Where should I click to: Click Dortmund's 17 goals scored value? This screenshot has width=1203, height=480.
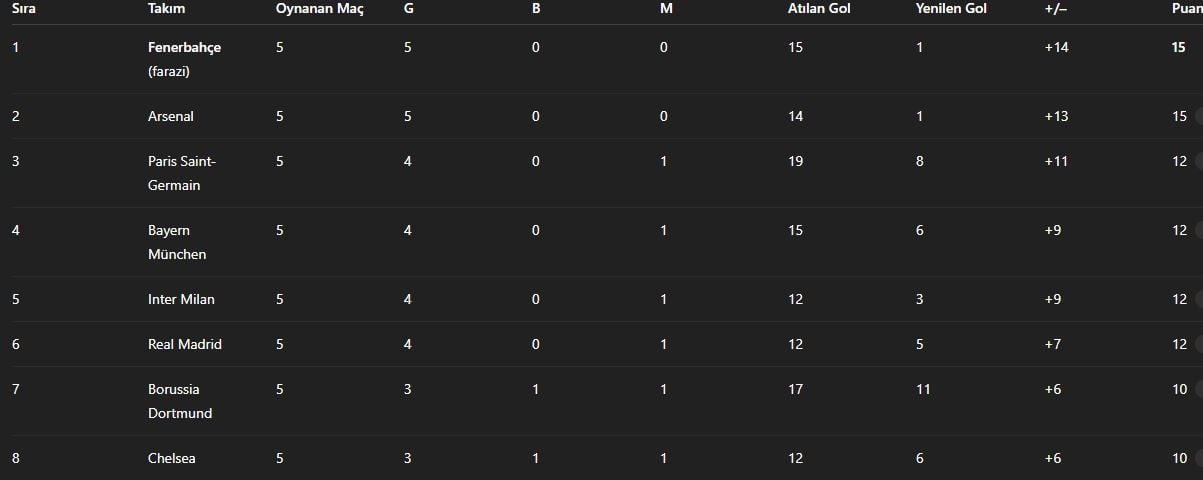(x=796, y=390)
